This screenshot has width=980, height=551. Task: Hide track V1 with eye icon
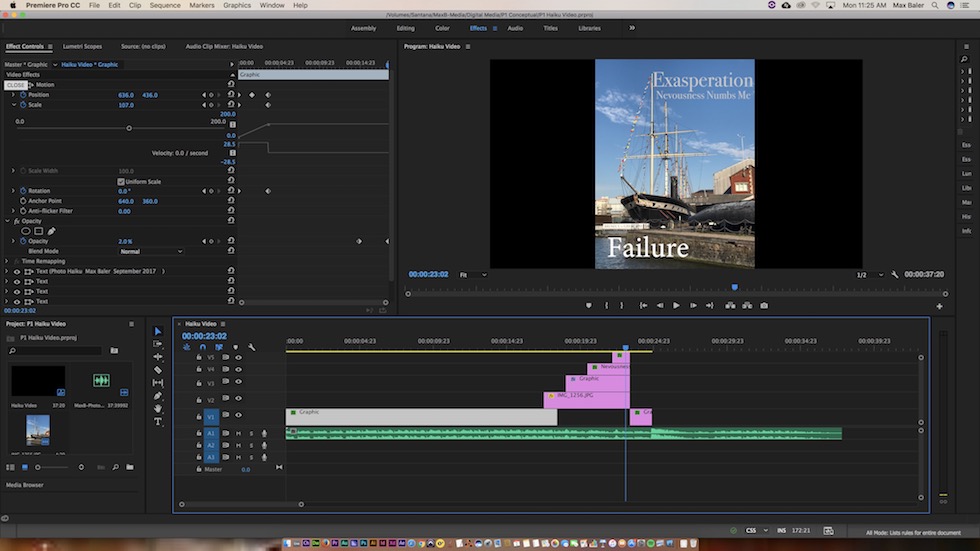click(x=238, y=415)
